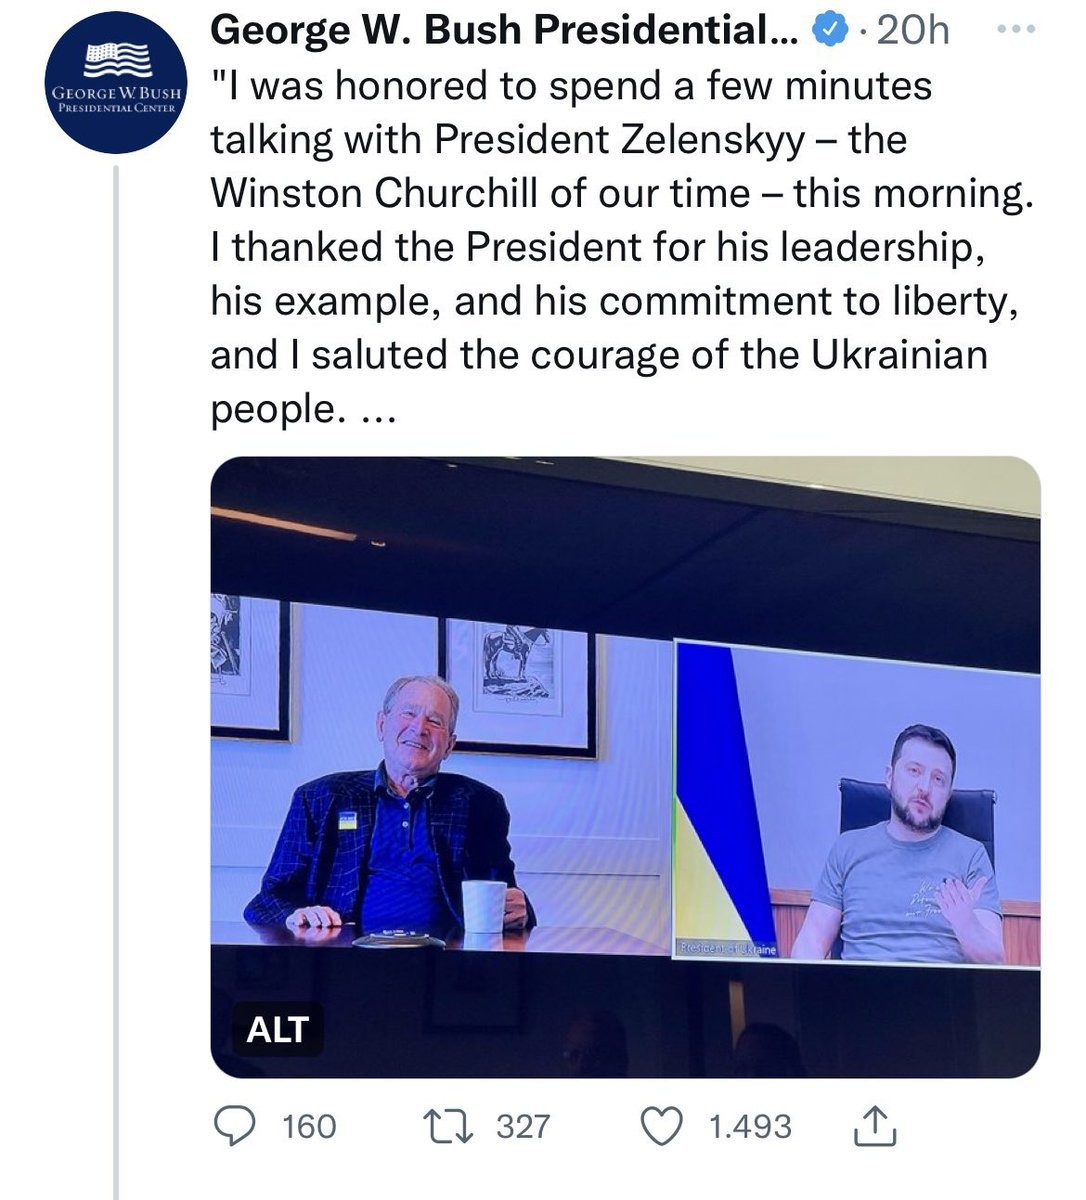Screen dimensions: 1086x1200
Task: Expand the tweet via trailing ellipsis after "people."
Action: click(378, 410)
